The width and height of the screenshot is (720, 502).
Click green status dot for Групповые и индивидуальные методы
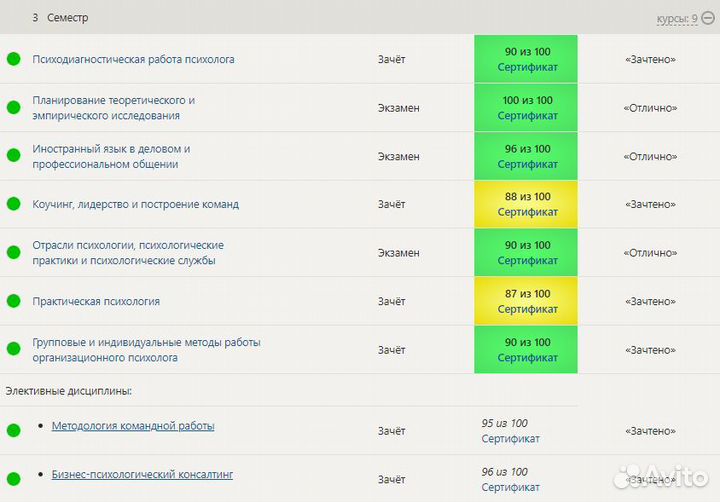(14, 349)
